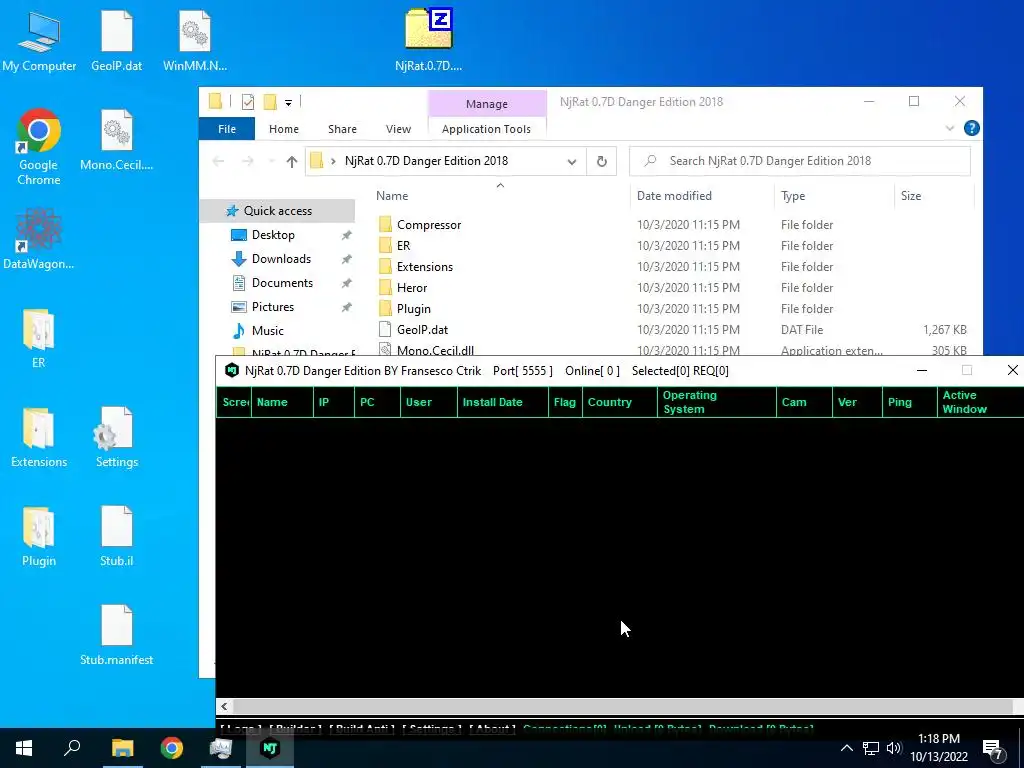Select the NjRat.0.7D zip archive on desktop
Screen dimensions: 1024x768
[428, 39]
